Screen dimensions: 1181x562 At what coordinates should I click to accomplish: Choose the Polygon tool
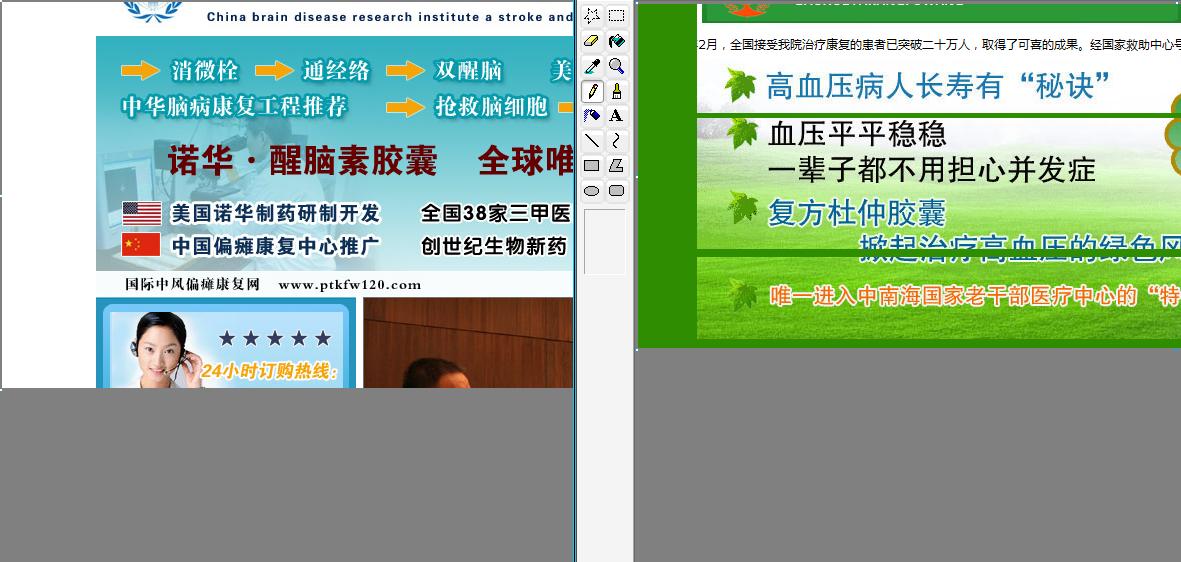coord(616,166)
